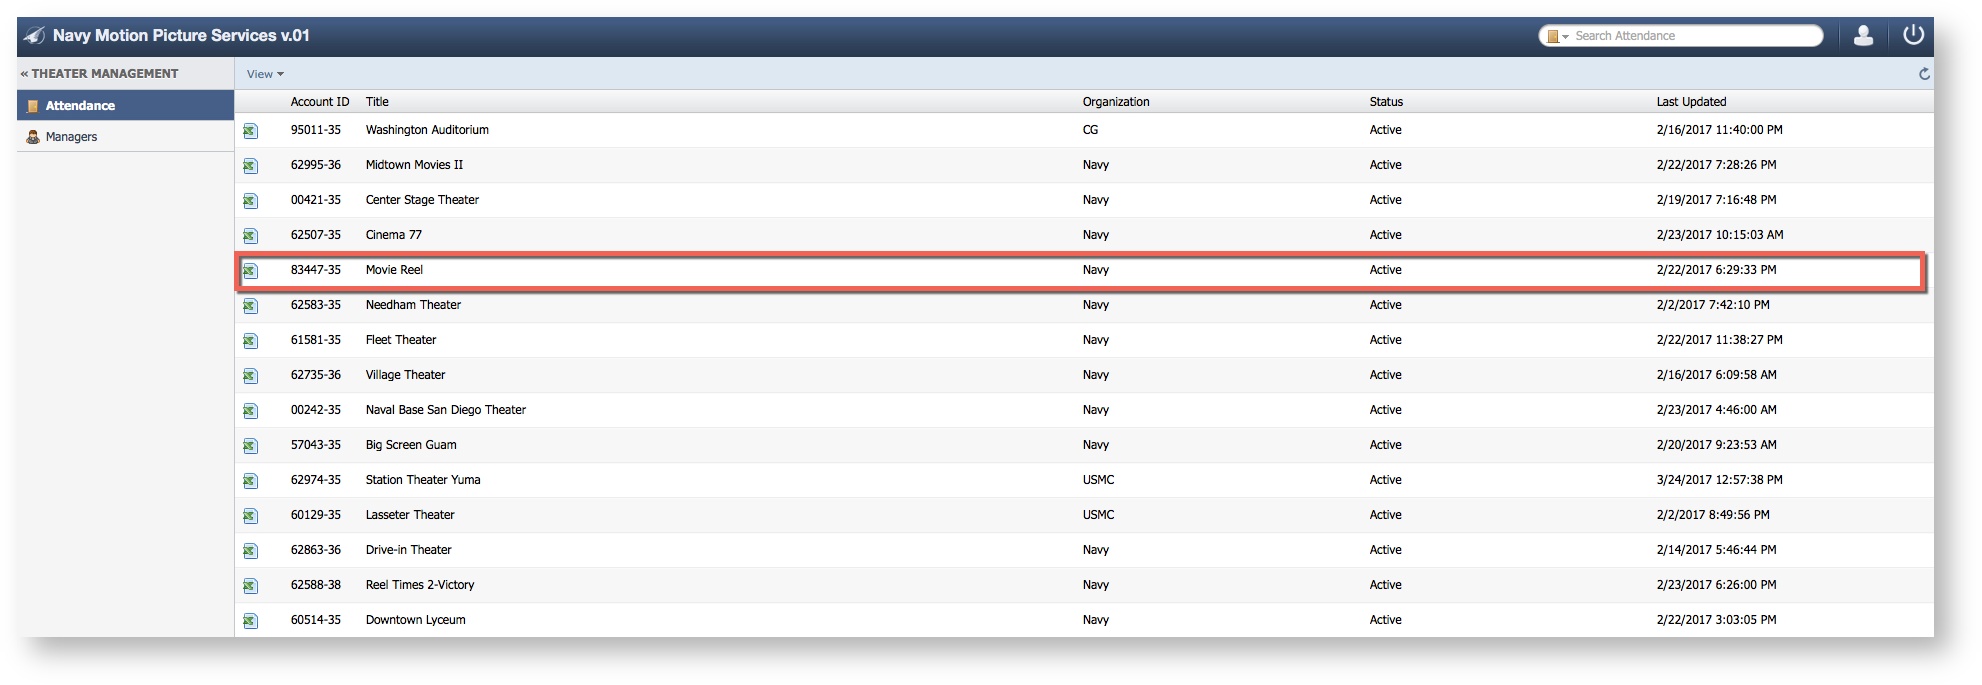Screen dimensions: 1982x685
Task: Open the Excel export for Midtown Movies II
Action: click(250, 166)
